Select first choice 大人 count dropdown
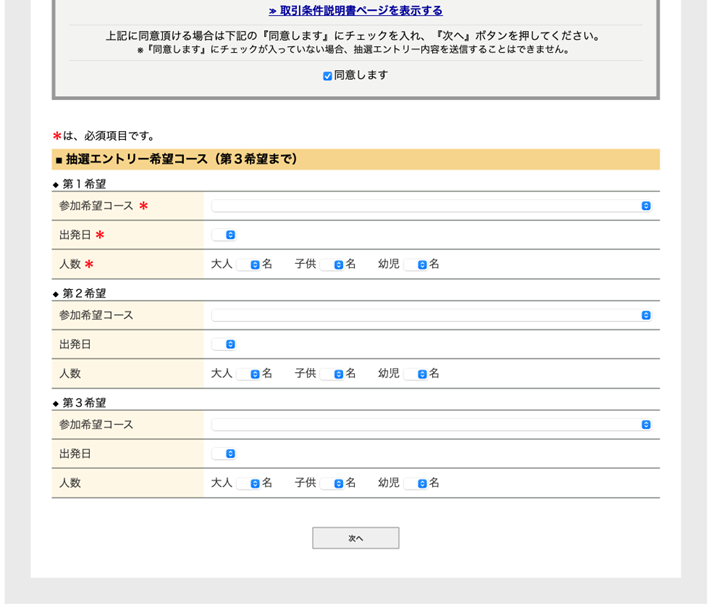This screenshot has width=711, height=605. coord(248,265)
